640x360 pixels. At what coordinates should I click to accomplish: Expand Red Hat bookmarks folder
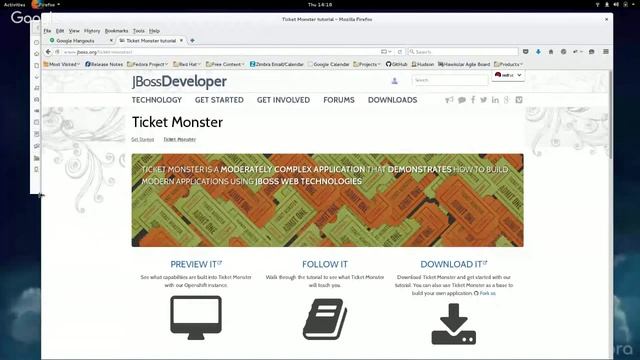click(x=187, y=64)
